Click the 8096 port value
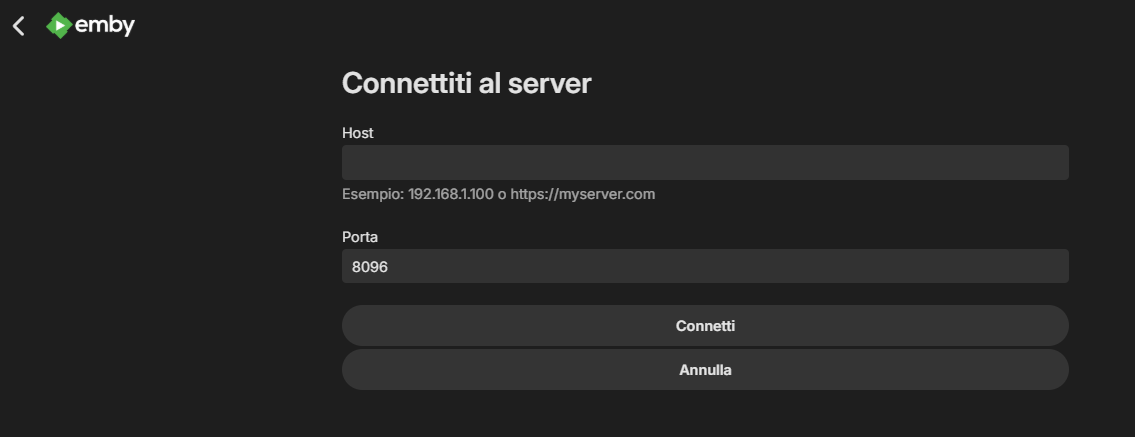The image size is (1135, 437). (369, 267)
